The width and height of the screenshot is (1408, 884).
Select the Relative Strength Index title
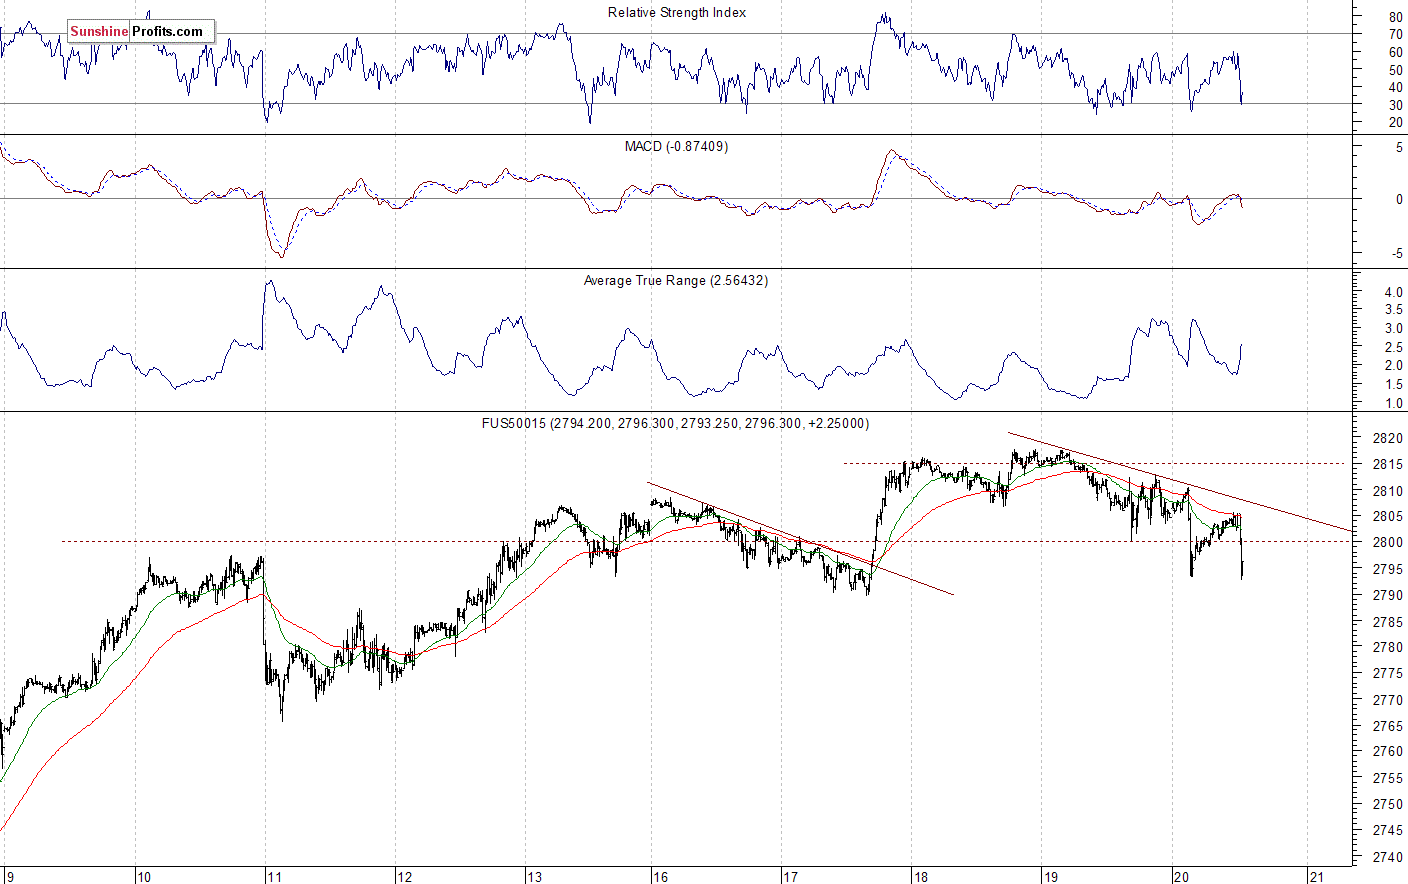(677, 13)
